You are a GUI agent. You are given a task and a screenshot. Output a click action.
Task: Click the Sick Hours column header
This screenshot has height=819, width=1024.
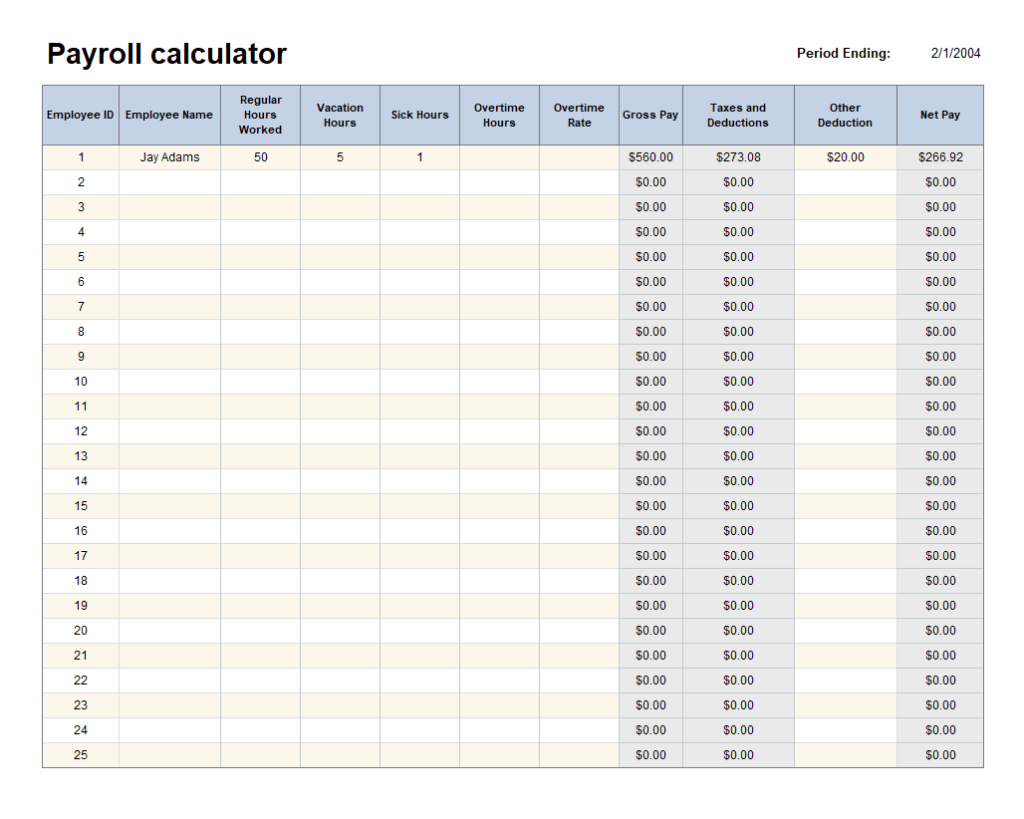tap(419, 115)
